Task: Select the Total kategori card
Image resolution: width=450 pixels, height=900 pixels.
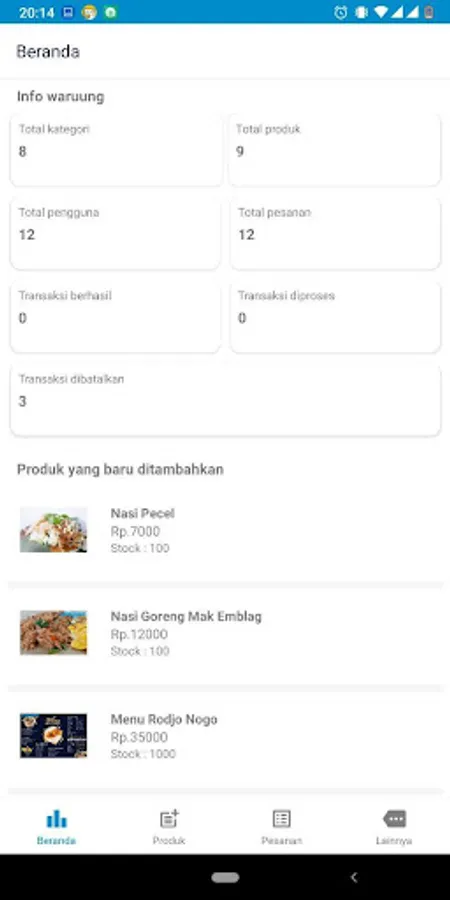Action: coord(116,150)
